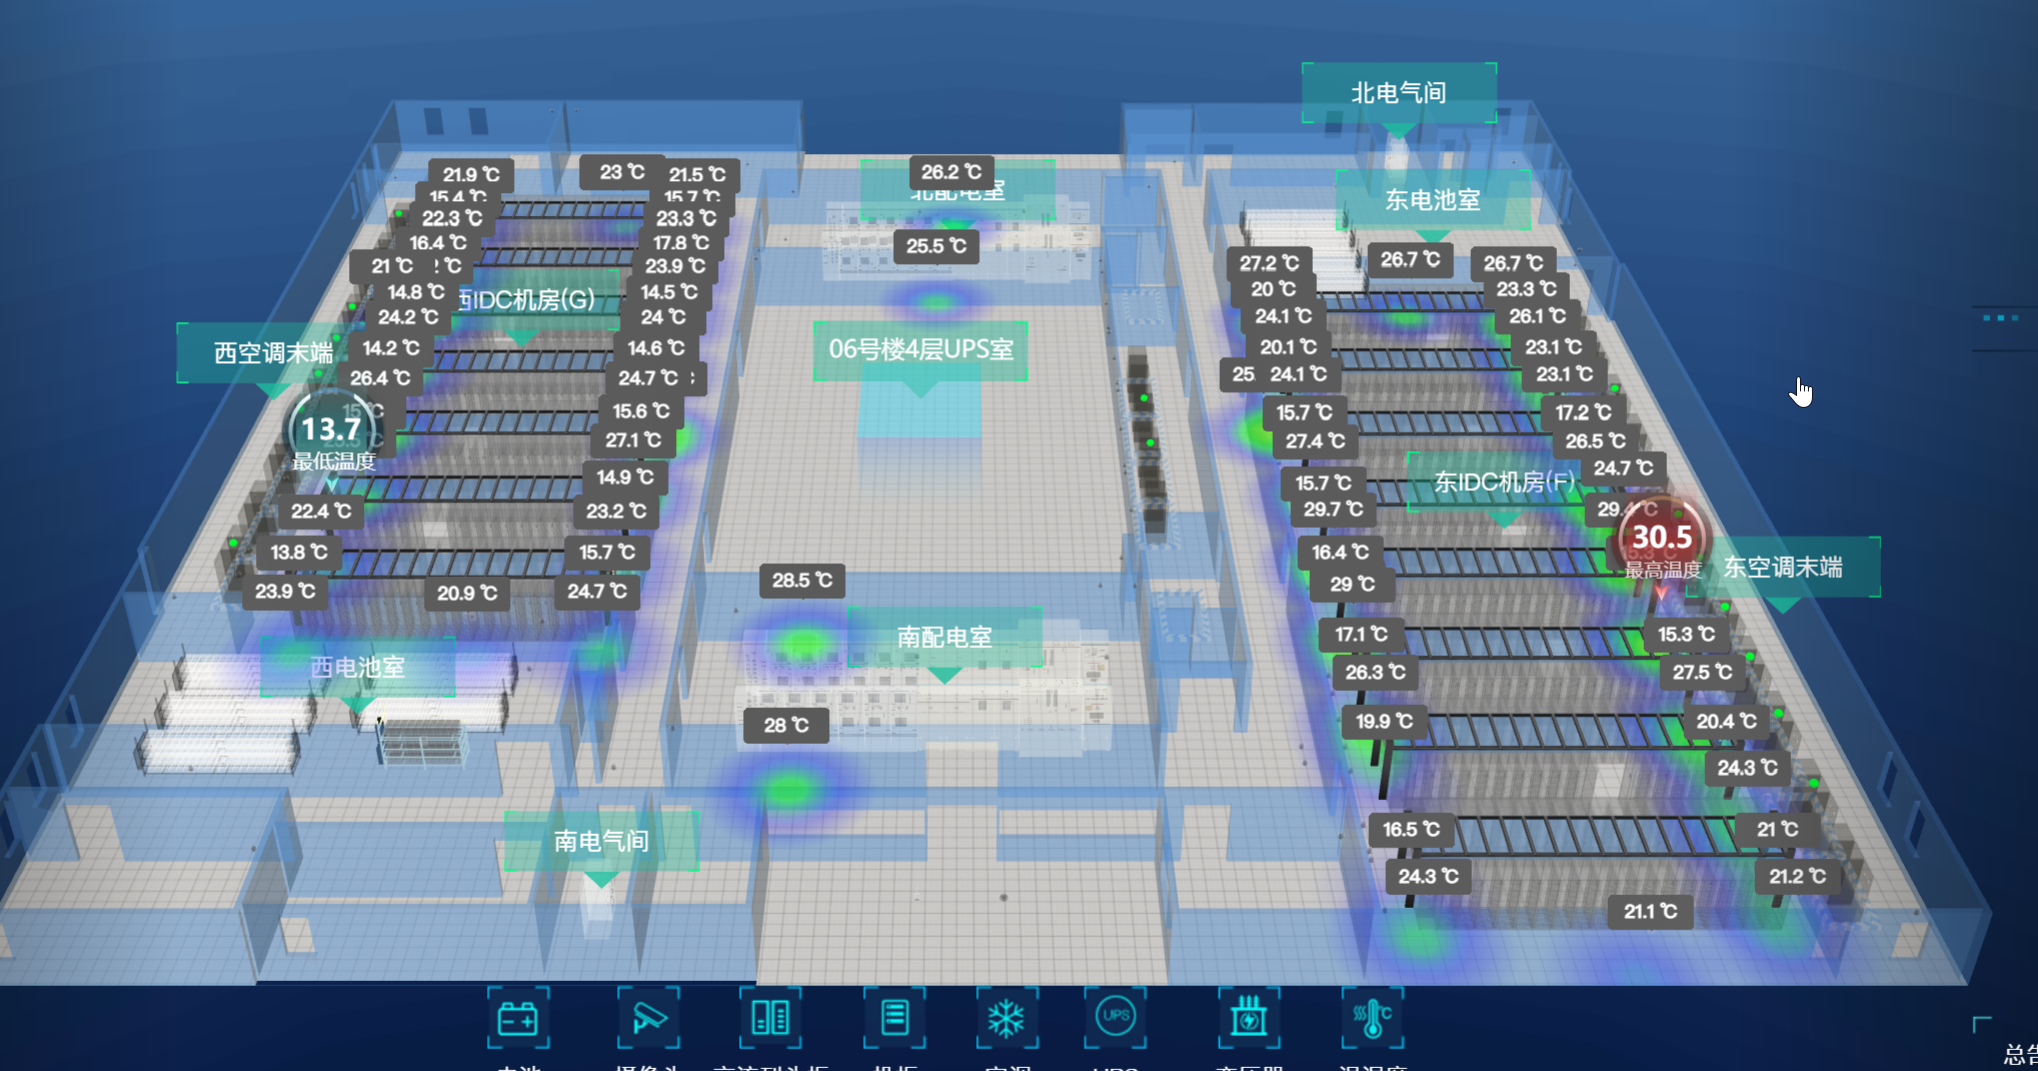The width and height of the screenshot is (2038, 1071).
Task: Expand details for 东IDC机房(F)
Action: 1502,480
